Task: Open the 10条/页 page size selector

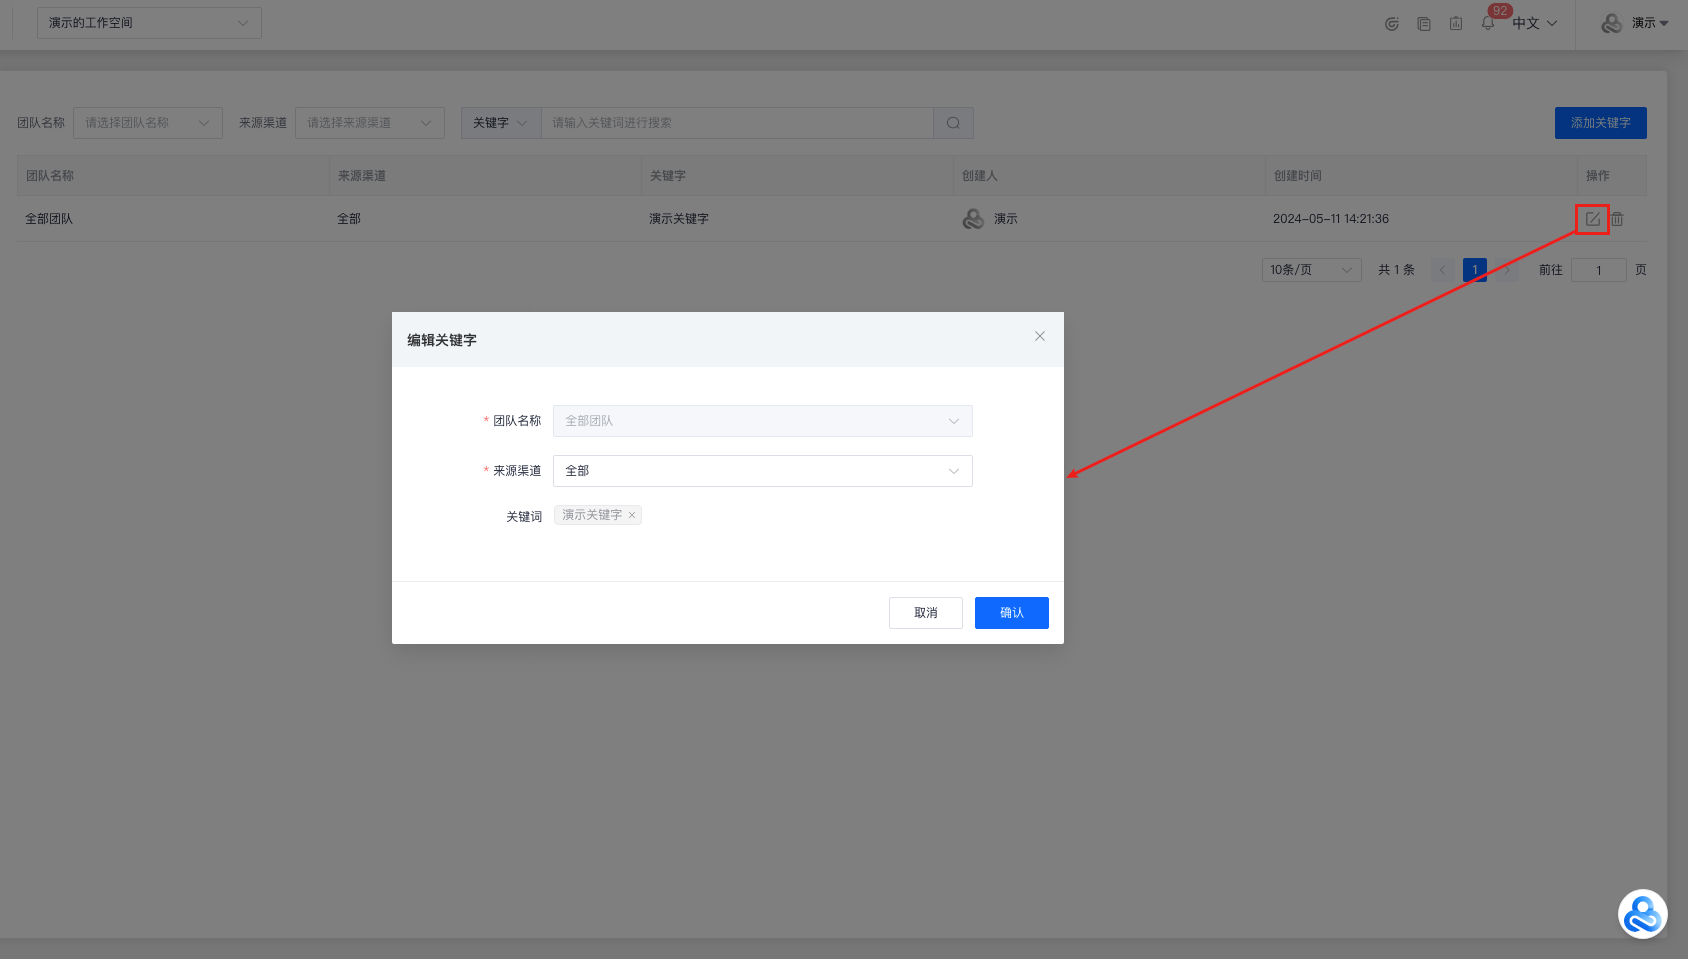Action: click(x=1311, y=270)
